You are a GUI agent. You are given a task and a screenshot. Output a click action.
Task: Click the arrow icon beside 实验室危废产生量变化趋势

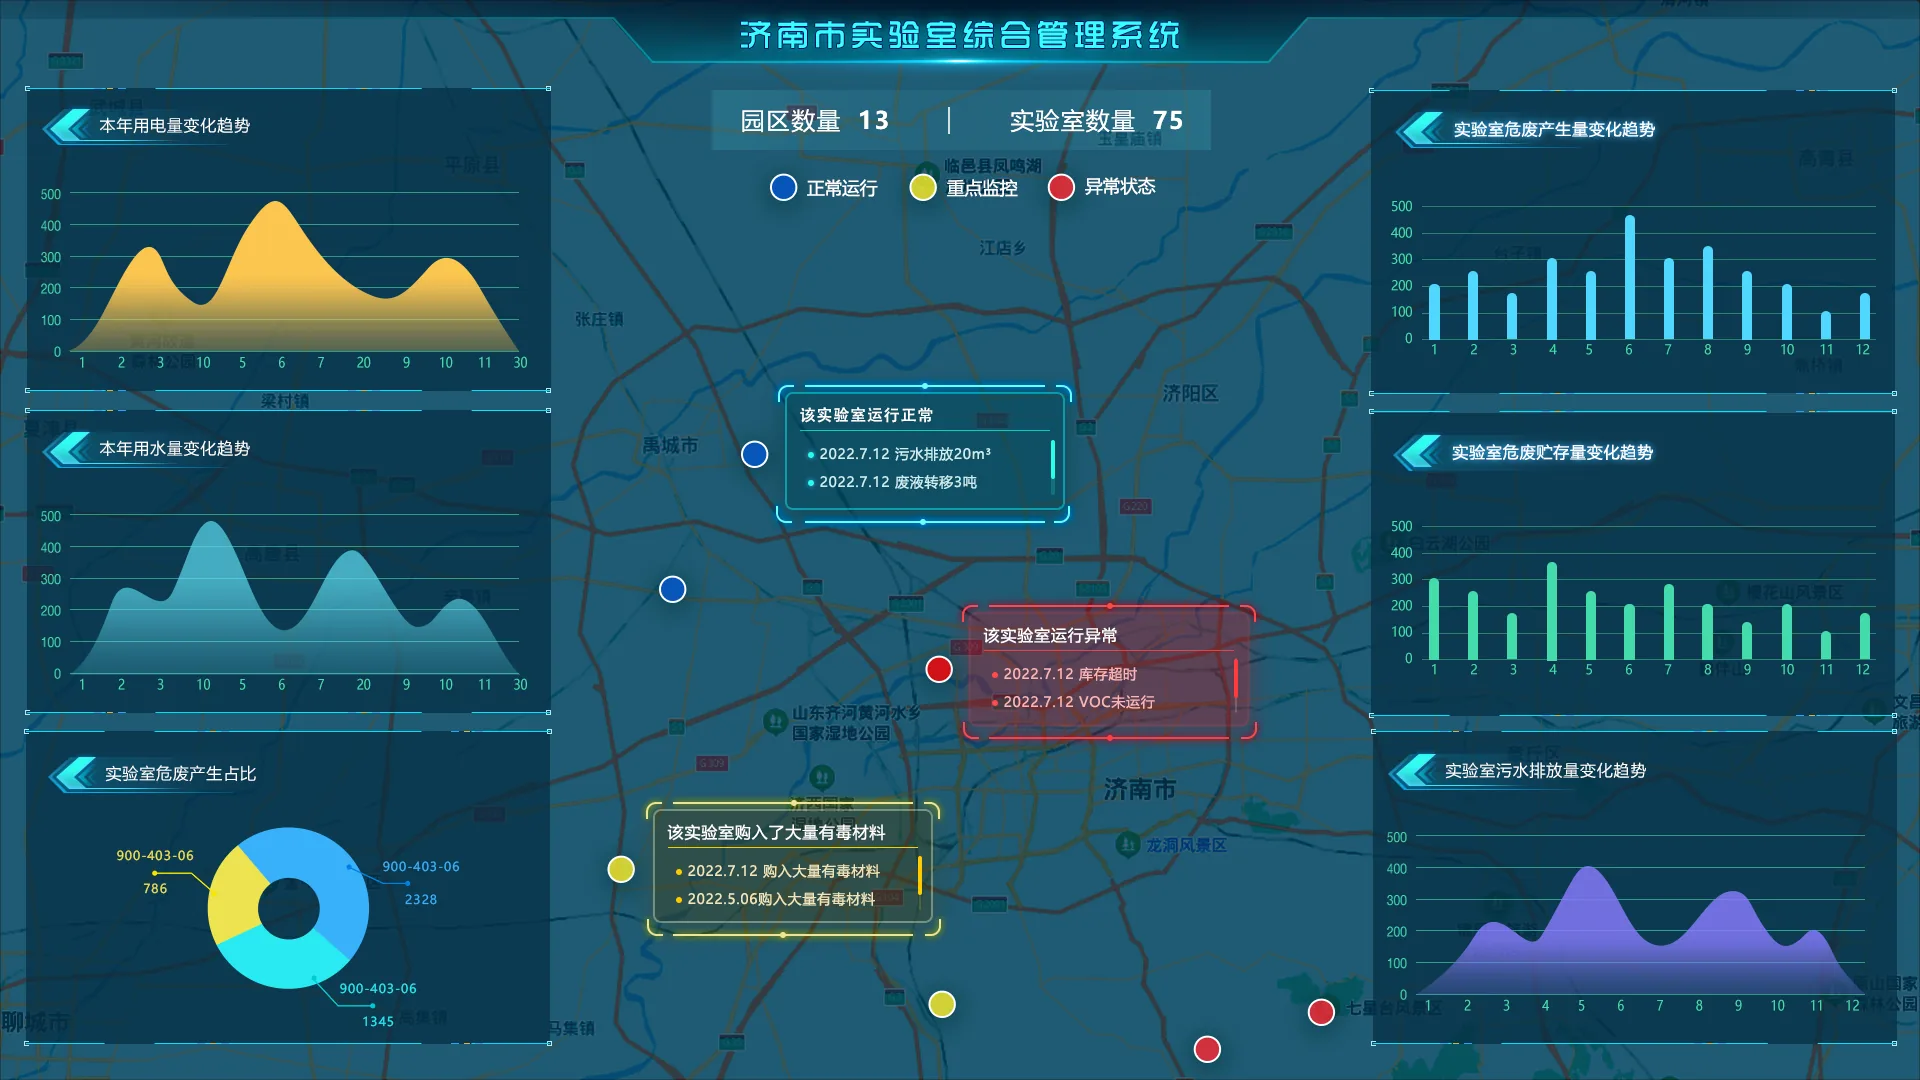click(x=1422, y=129)
